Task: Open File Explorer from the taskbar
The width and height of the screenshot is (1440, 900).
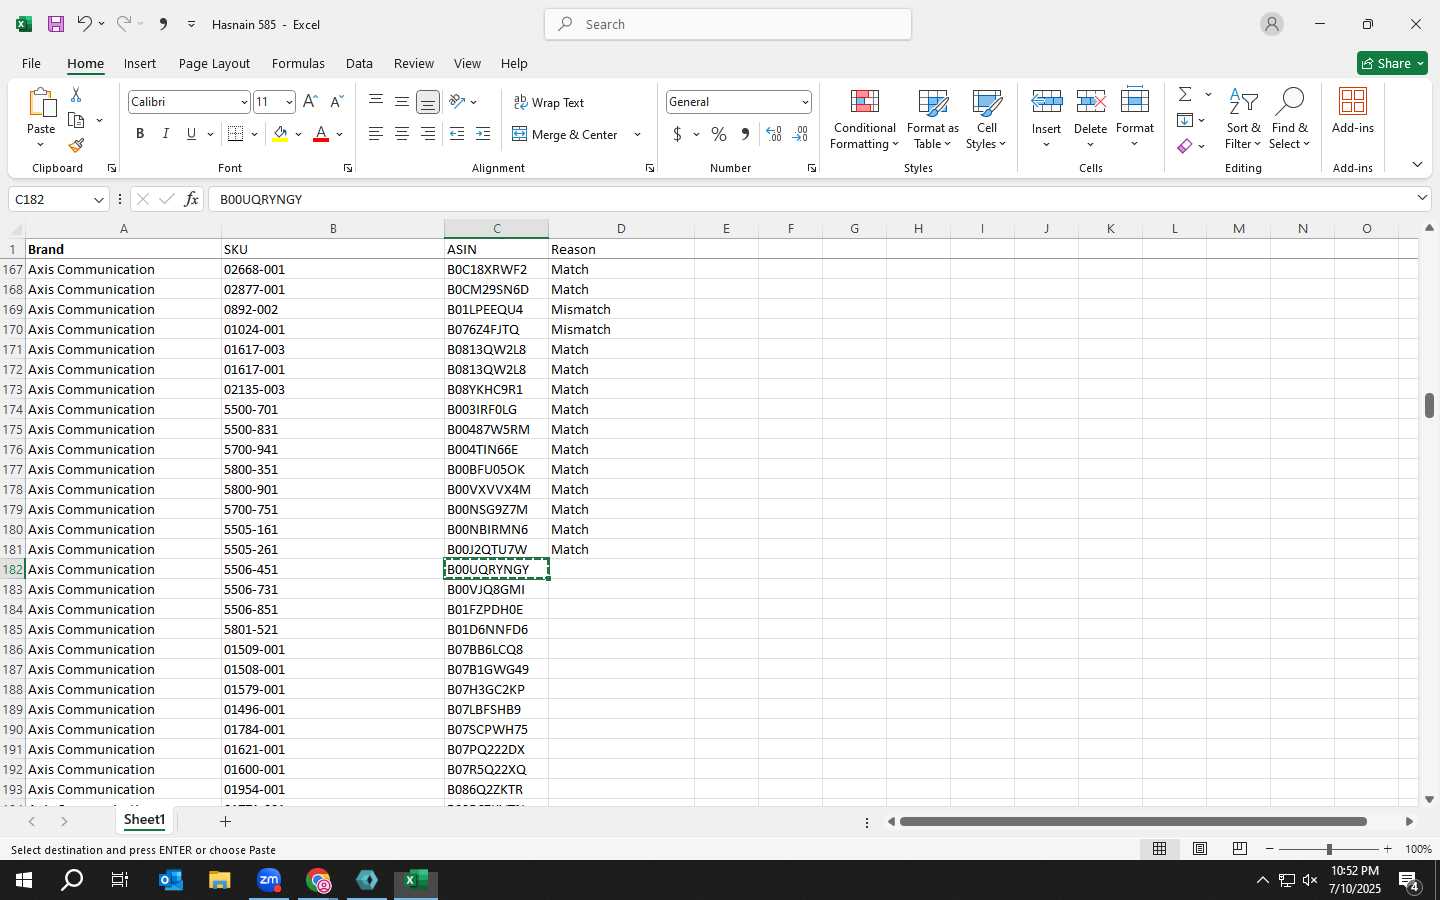Action: tap(220, 881)
